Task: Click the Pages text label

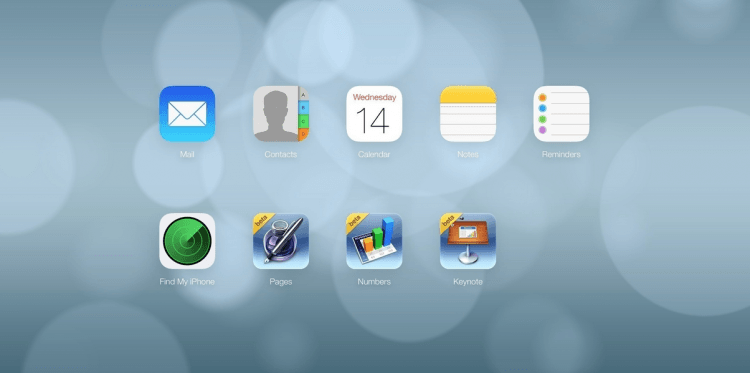Action: (x=281, y=282)
